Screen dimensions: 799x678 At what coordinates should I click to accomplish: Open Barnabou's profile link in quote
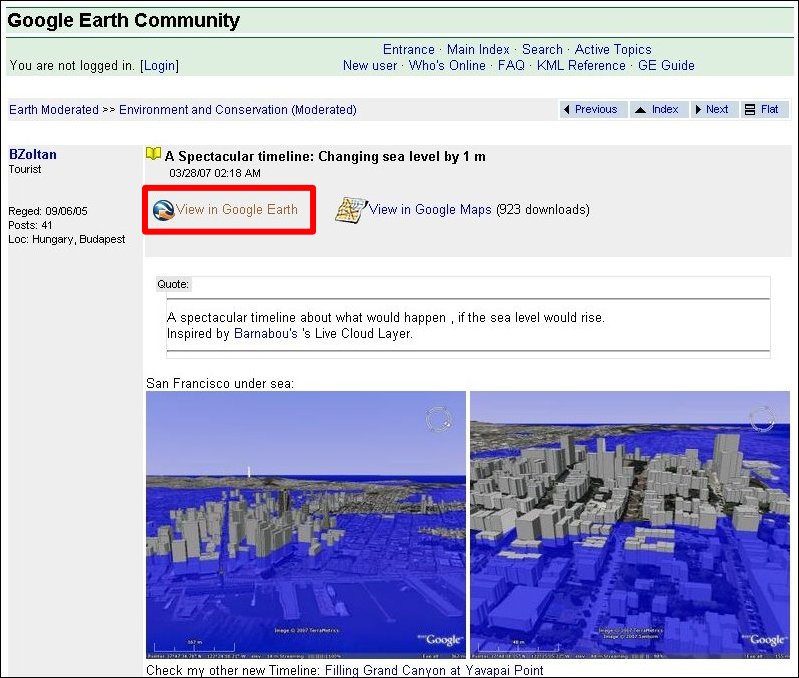[x=265, y=334]
